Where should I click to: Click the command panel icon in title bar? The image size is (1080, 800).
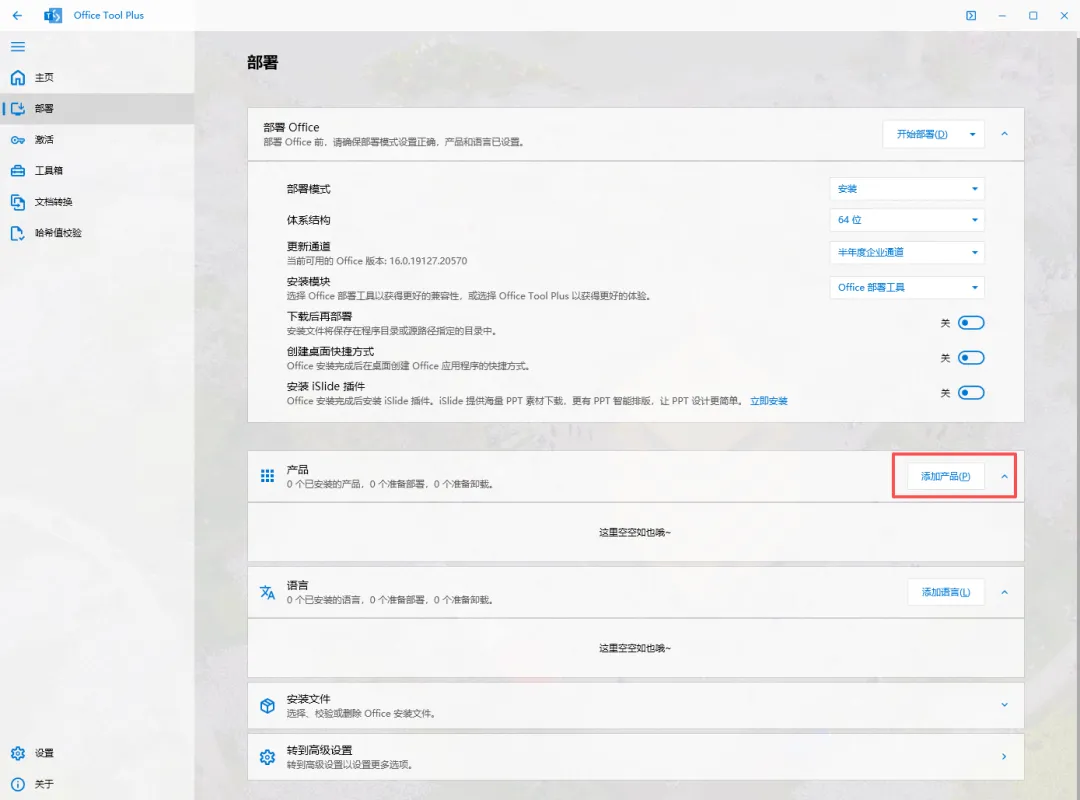(x=971, y=15)
